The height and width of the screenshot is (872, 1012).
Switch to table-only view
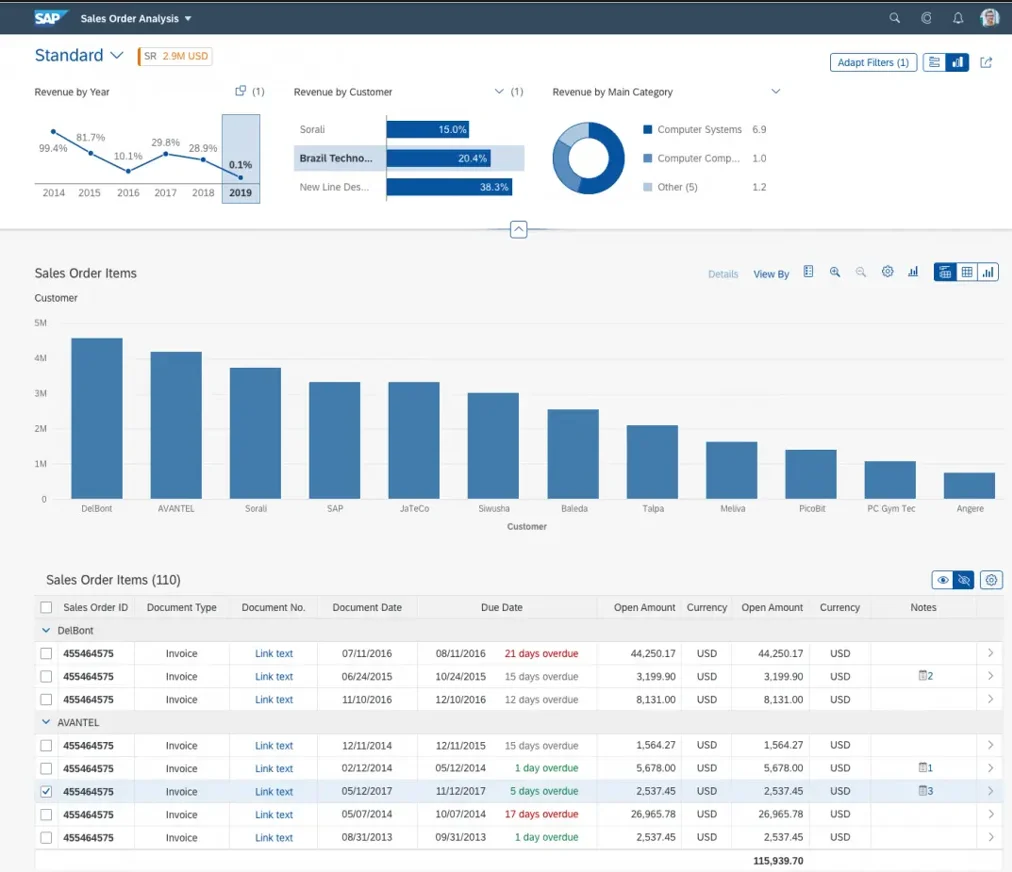coord(967,272)
